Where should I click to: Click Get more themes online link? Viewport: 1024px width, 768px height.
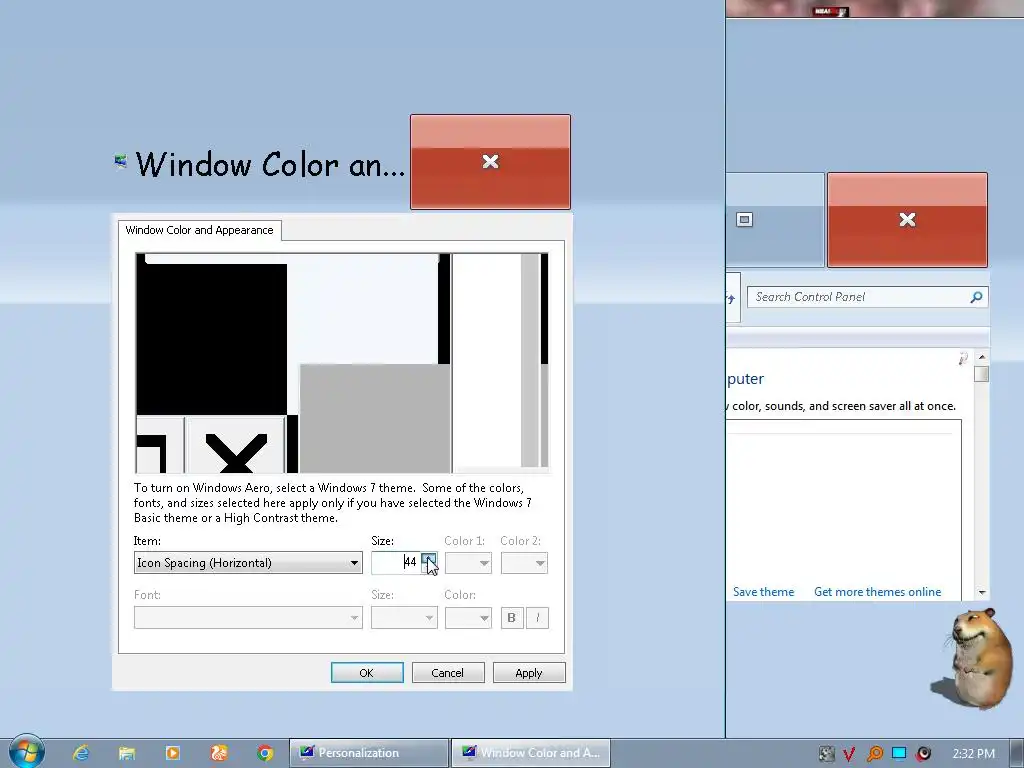[x=878, y=592]
